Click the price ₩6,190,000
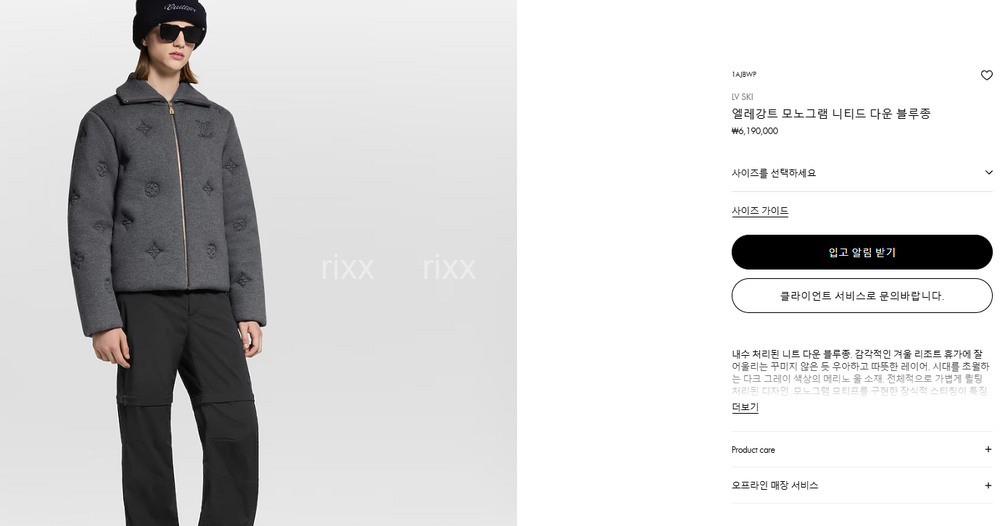This screenshot has height=526, width=1000. click(754, 131)
